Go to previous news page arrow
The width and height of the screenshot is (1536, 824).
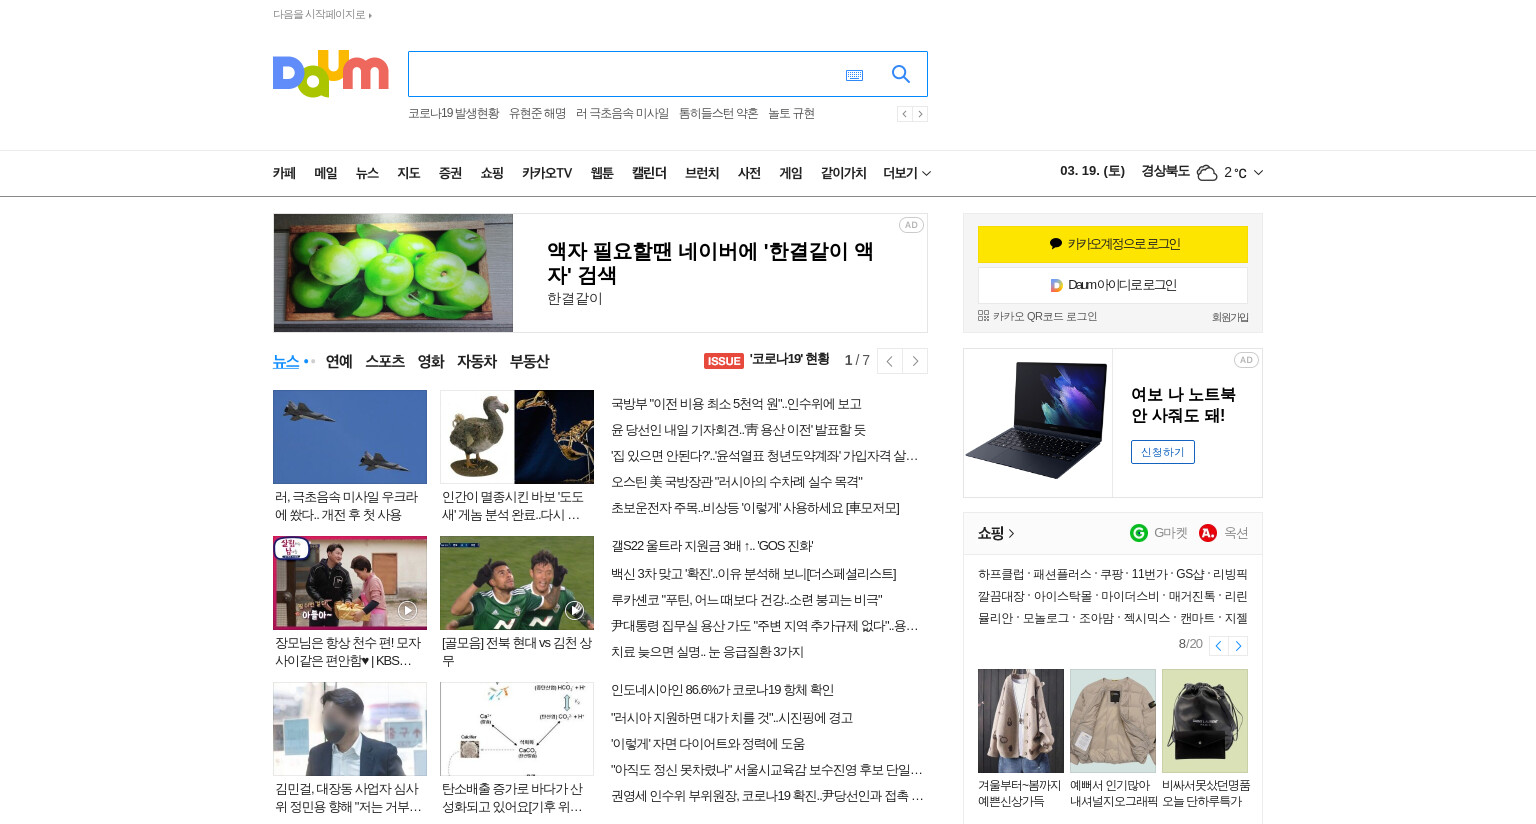(x=889, y=361)
